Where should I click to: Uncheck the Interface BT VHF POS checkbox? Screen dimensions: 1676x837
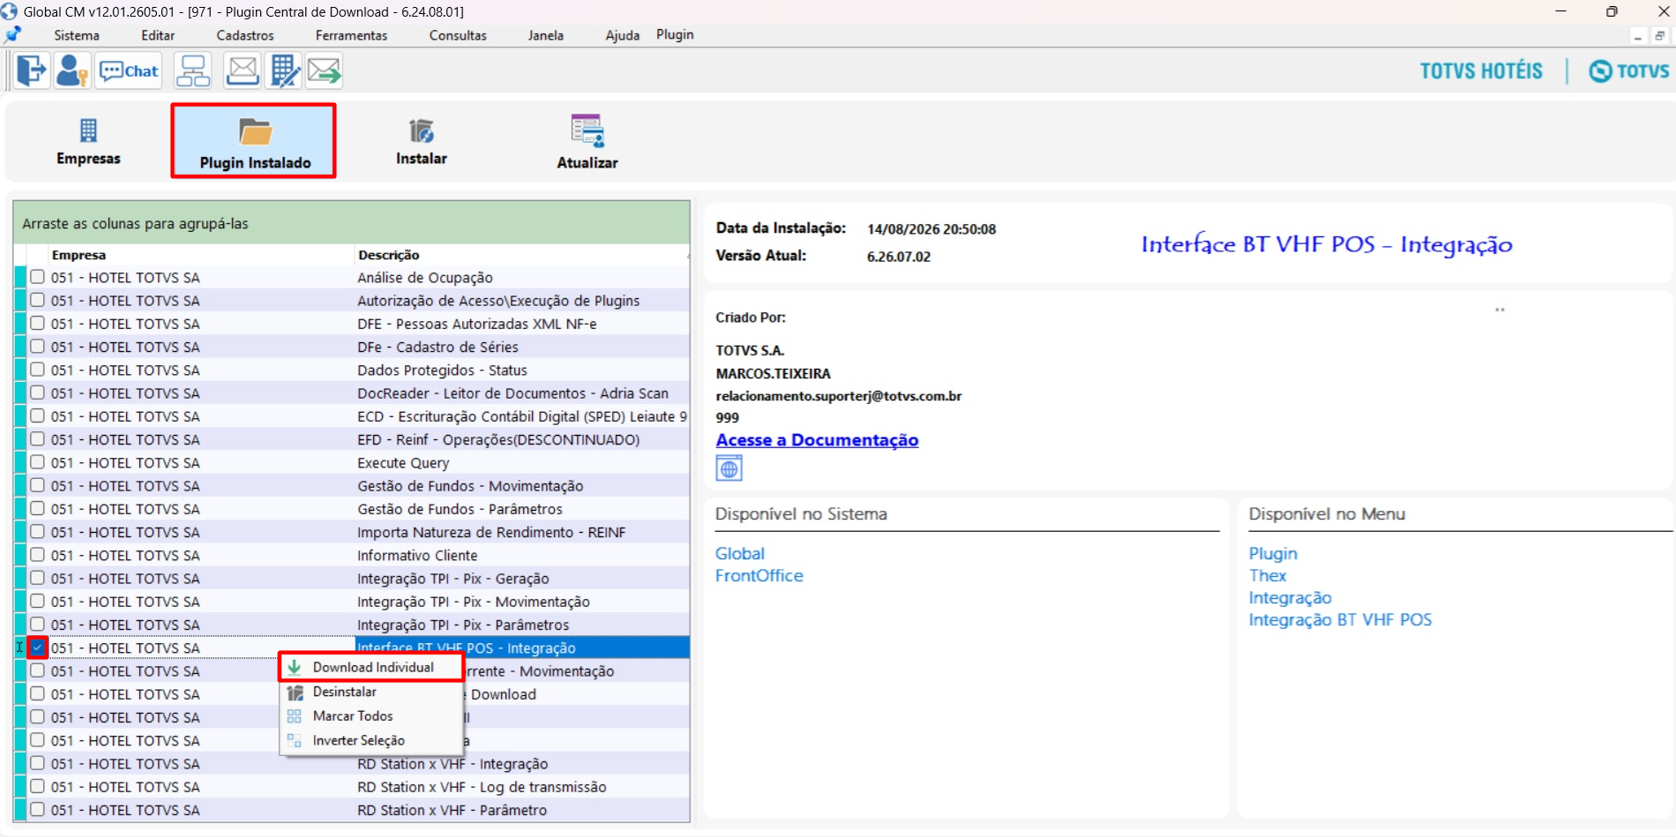click(x=37, y=647)
